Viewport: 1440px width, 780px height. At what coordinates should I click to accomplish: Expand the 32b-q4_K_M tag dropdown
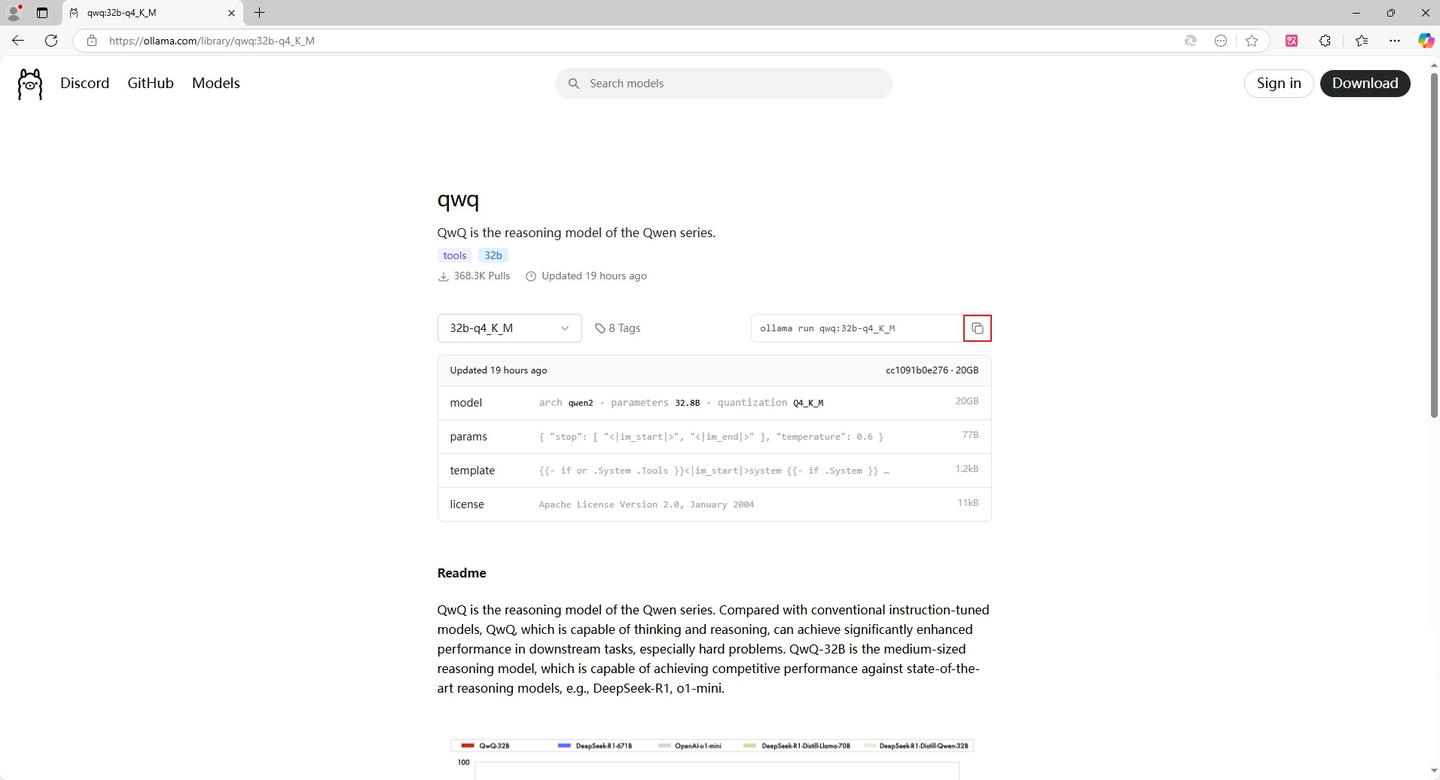[x=509, y=328]
